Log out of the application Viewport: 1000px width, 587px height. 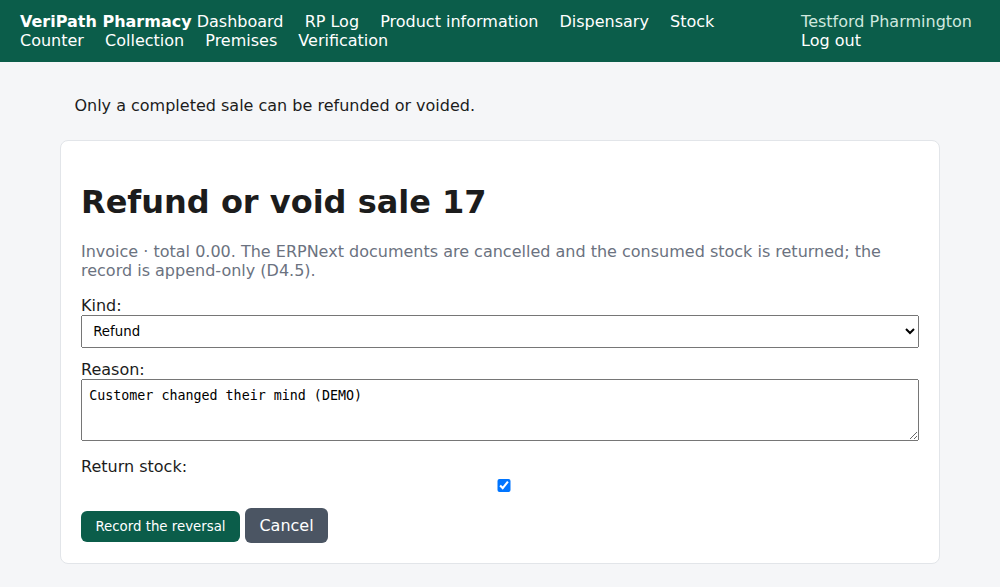(x=830, y=40)
